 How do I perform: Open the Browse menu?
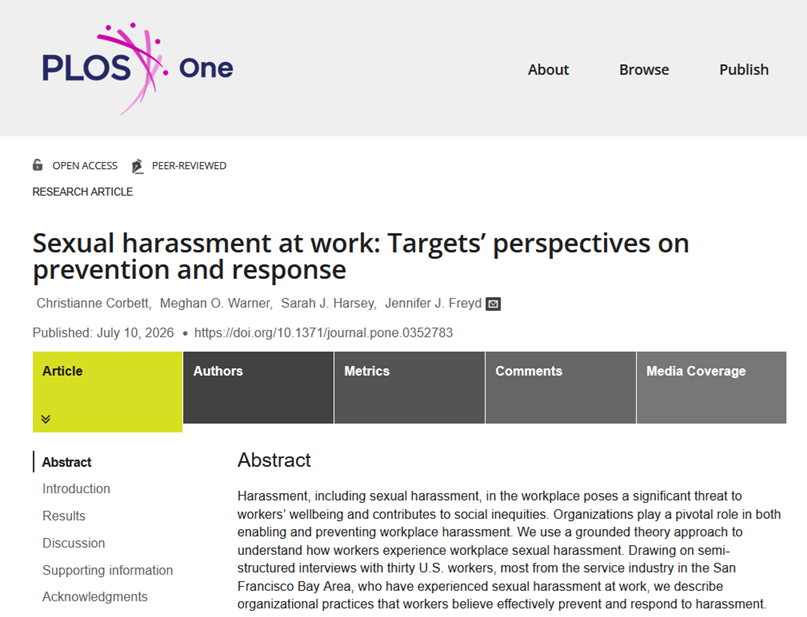pos(644,69)
